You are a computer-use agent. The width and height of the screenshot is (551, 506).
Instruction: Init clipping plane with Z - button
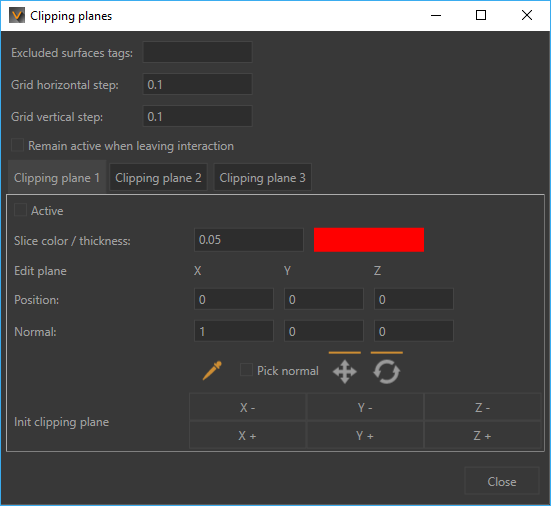482,407
